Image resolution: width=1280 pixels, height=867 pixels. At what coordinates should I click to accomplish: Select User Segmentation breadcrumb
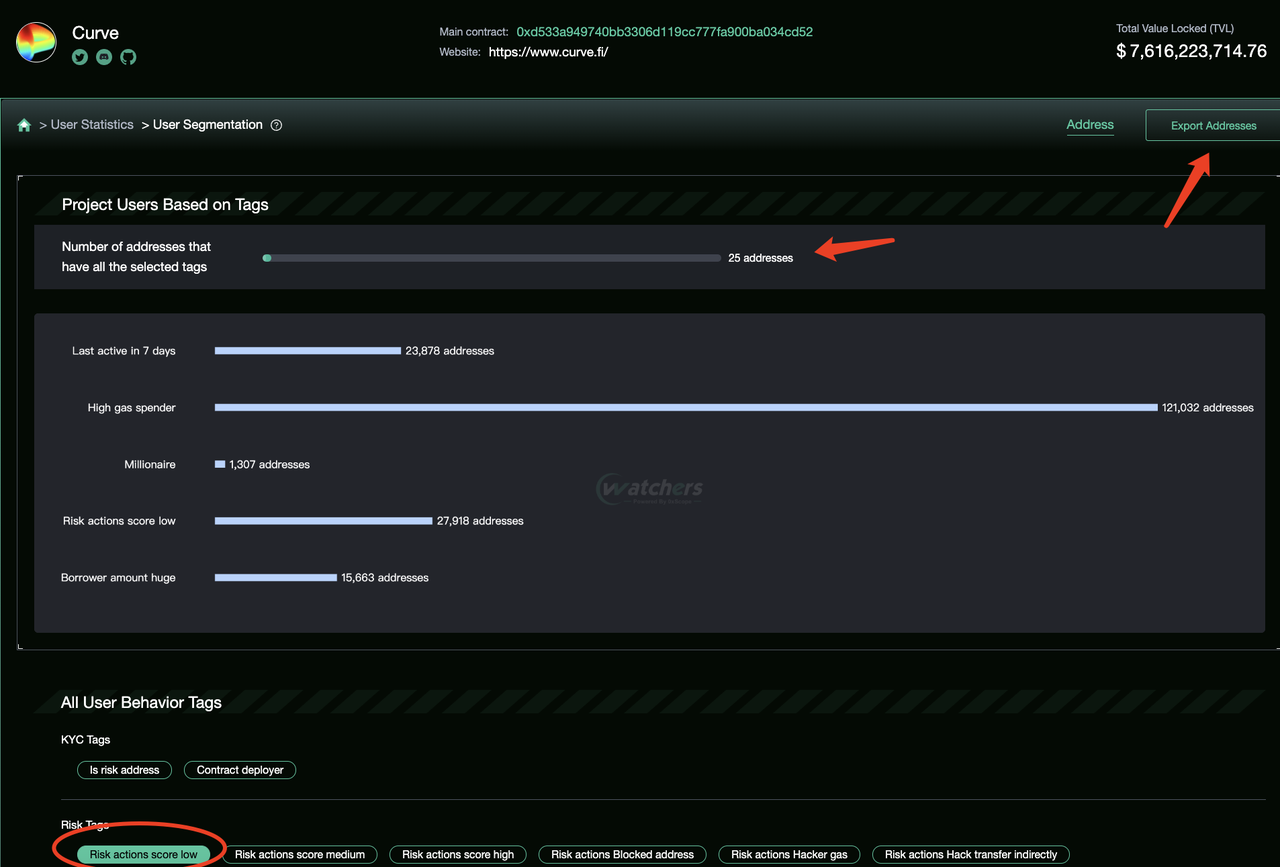[x=208, y=125]
